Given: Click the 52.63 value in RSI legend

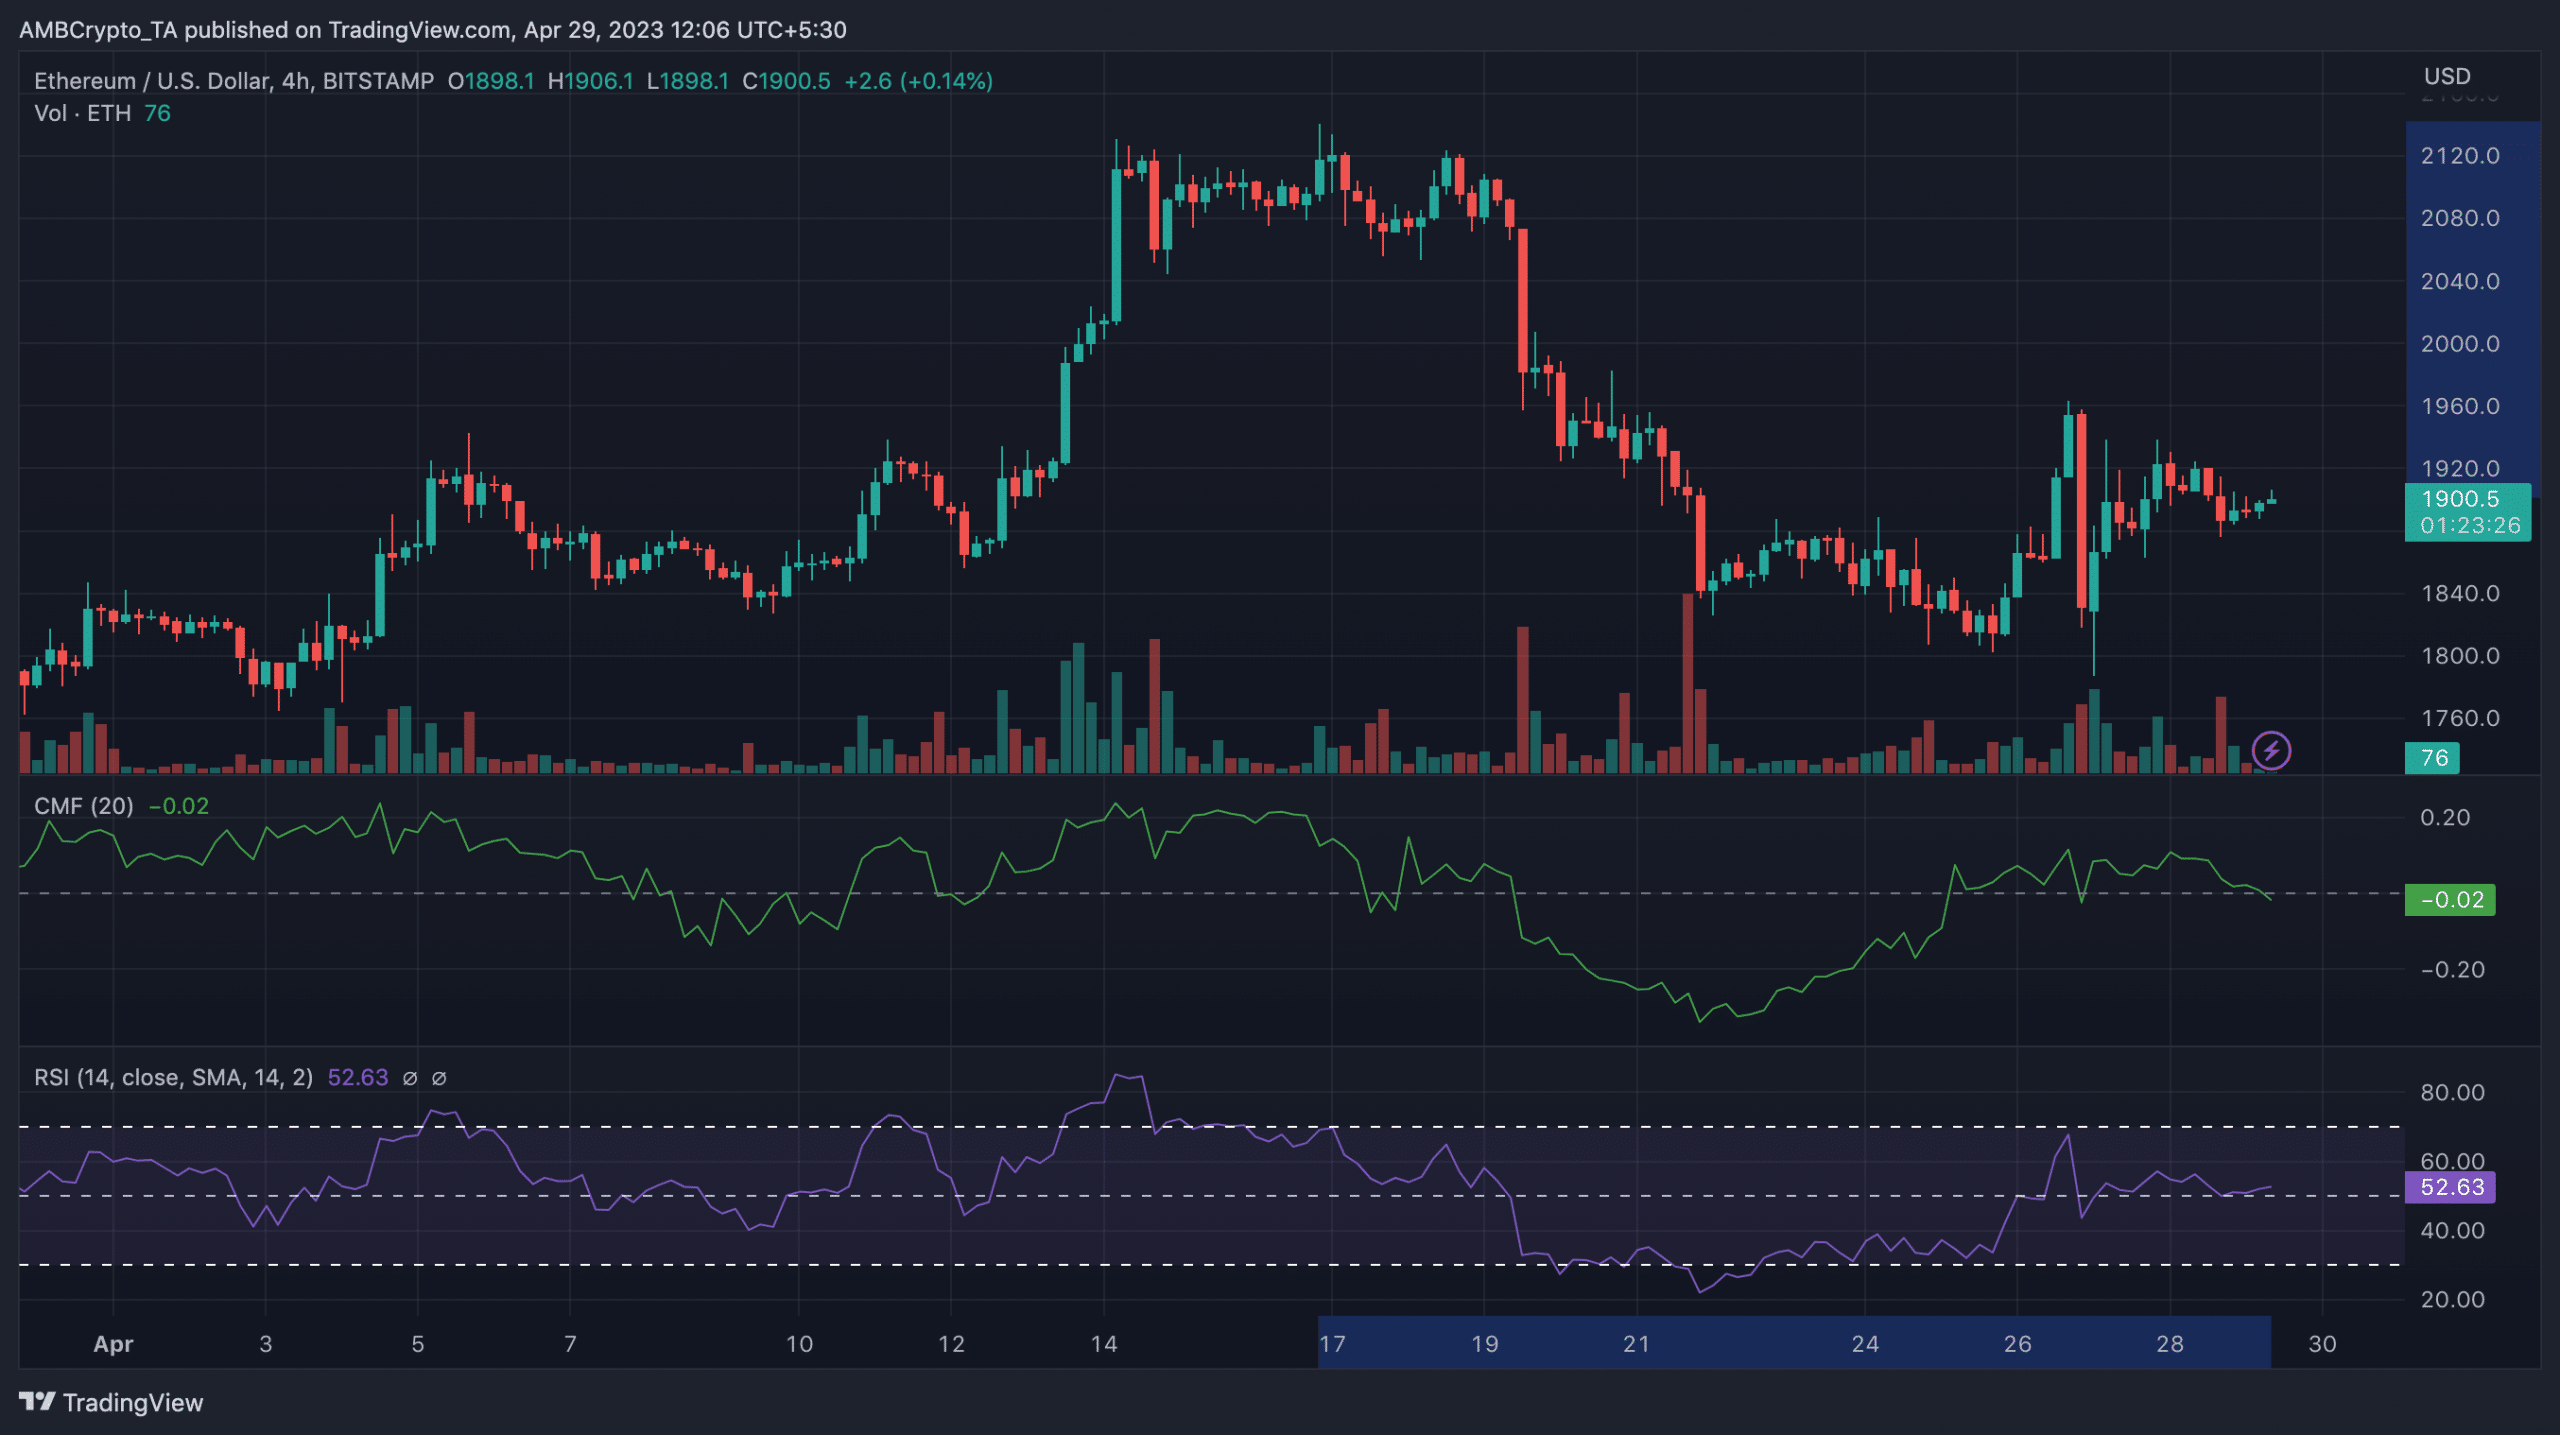Looking at the screenshot, I should click(x=358, y=1077).
